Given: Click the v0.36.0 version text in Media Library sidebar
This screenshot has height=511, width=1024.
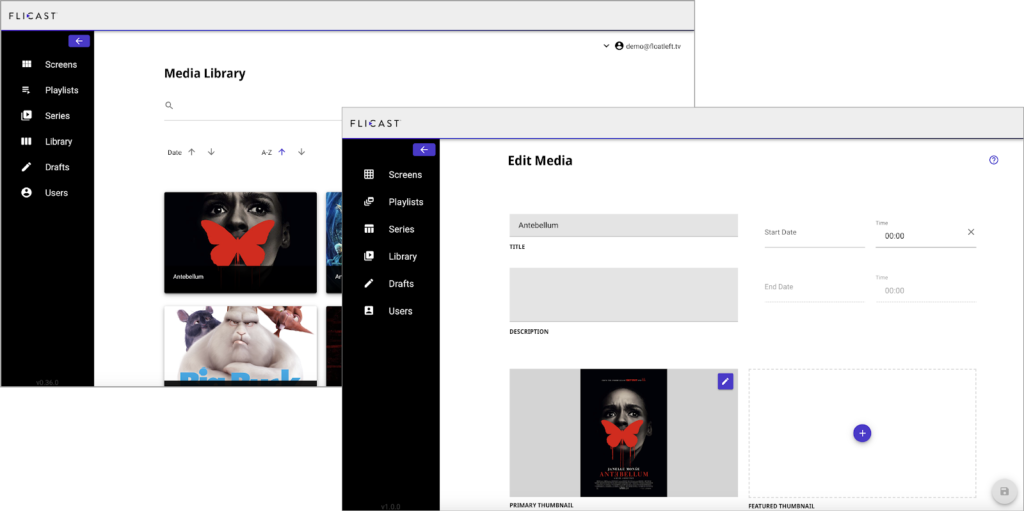Looking at the screenshot, I should coord(48,382).
